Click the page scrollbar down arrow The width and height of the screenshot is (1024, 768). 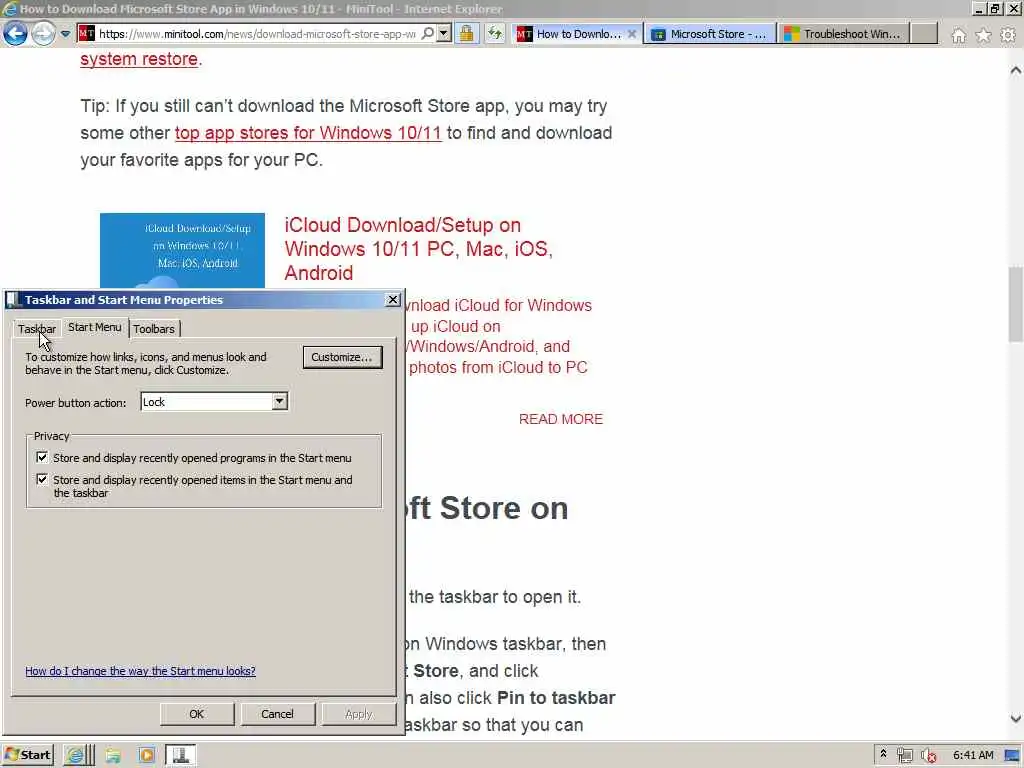point(1016,718)
